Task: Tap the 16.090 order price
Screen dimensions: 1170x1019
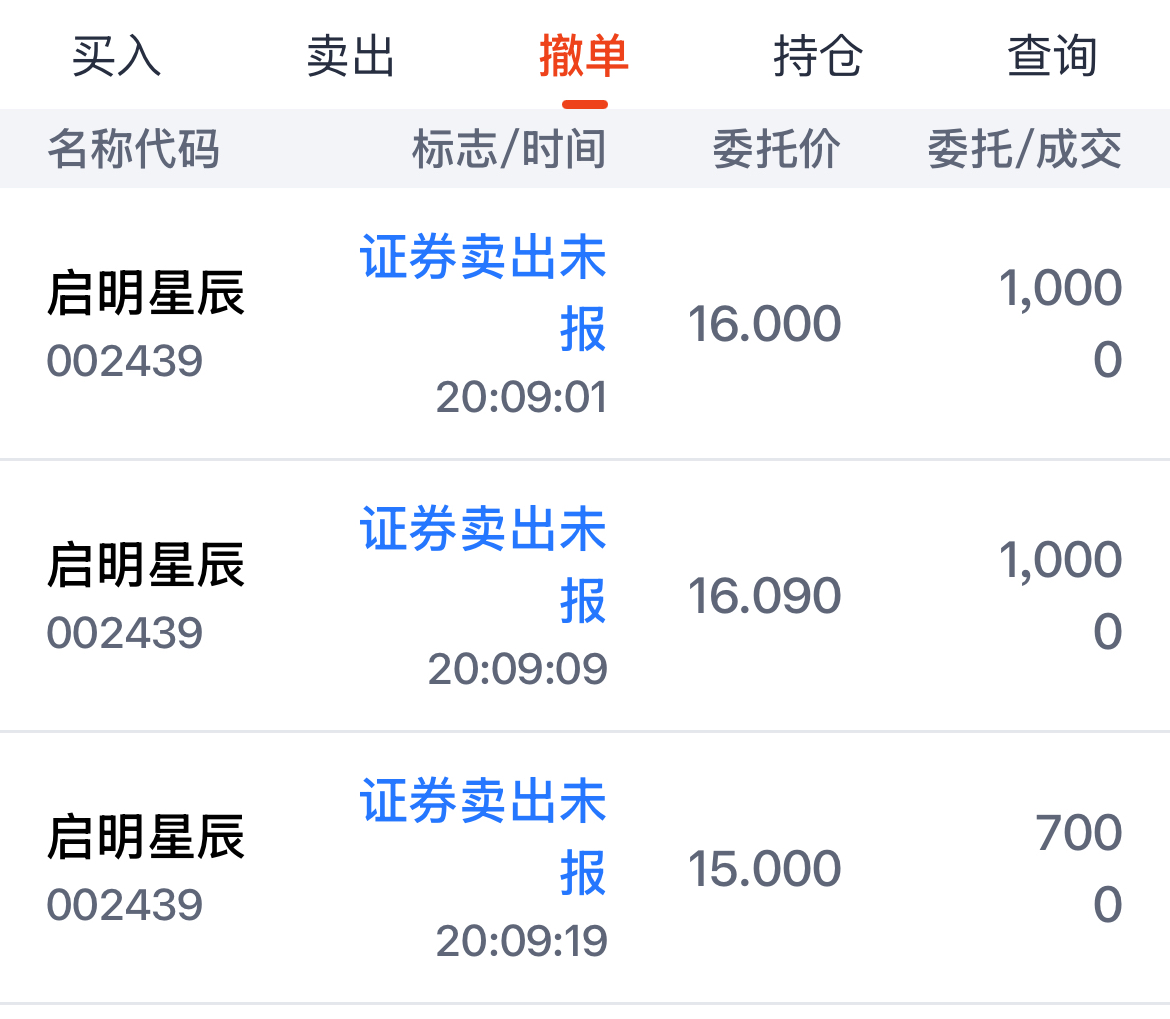Action: pos(765,597)
